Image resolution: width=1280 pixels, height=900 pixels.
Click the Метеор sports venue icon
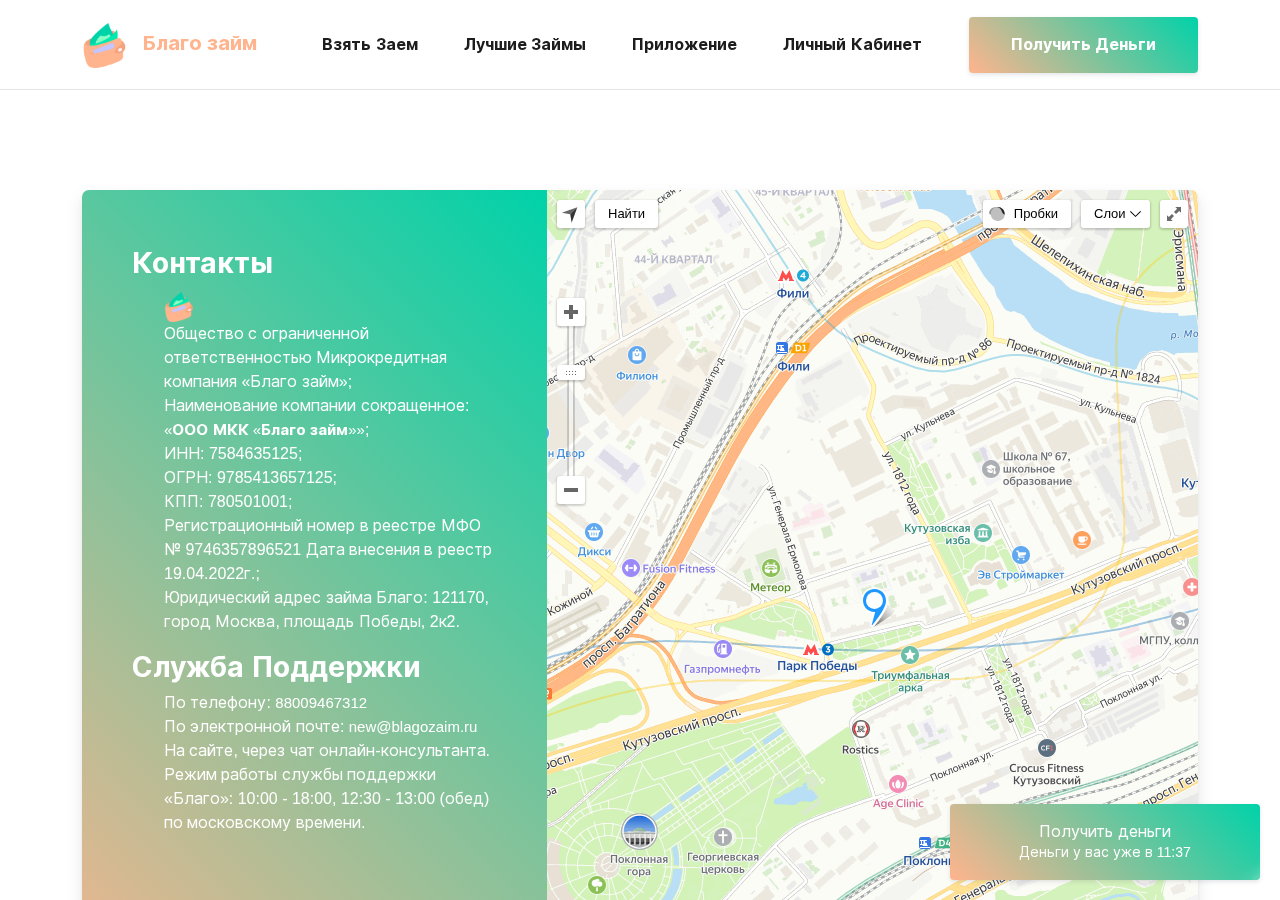click(770, 566)
